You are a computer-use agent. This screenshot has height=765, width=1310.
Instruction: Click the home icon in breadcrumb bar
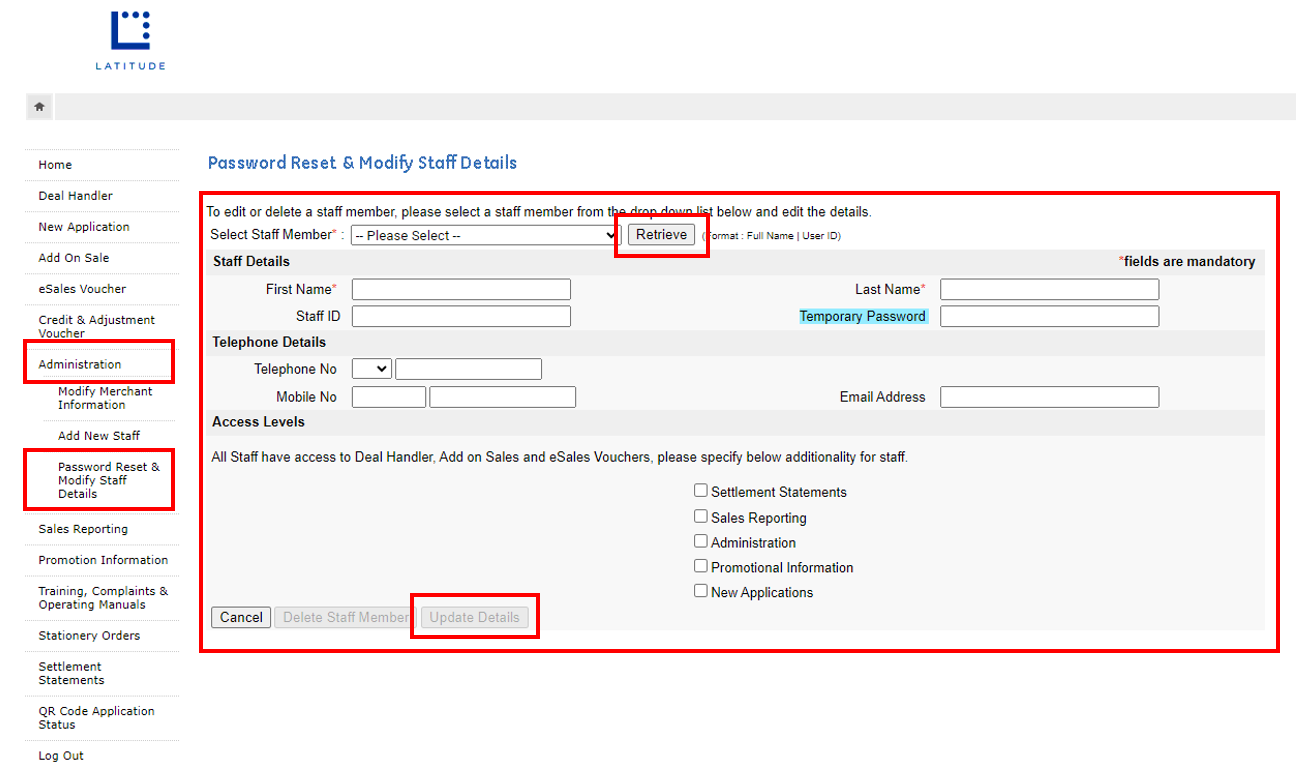point(39,107)
